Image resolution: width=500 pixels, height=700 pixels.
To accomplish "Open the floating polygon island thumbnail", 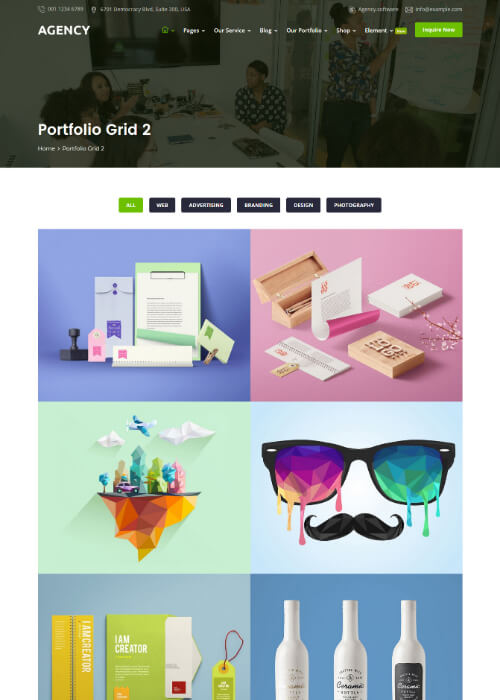I will (144, 488).
